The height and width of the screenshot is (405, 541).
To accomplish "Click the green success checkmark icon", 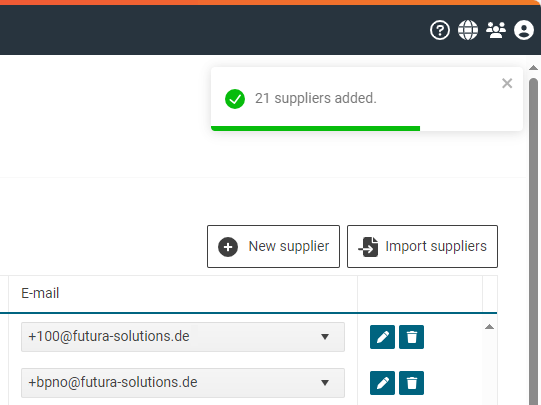I will point(235,99).
